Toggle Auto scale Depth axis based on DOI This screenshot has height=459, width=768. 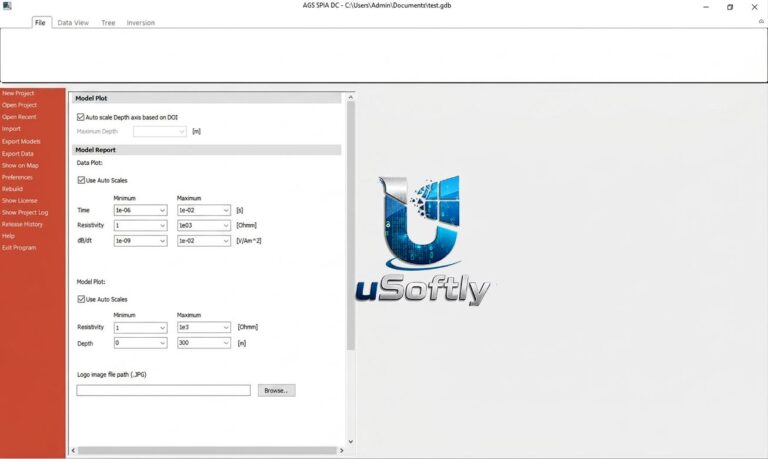click(80, 117)
